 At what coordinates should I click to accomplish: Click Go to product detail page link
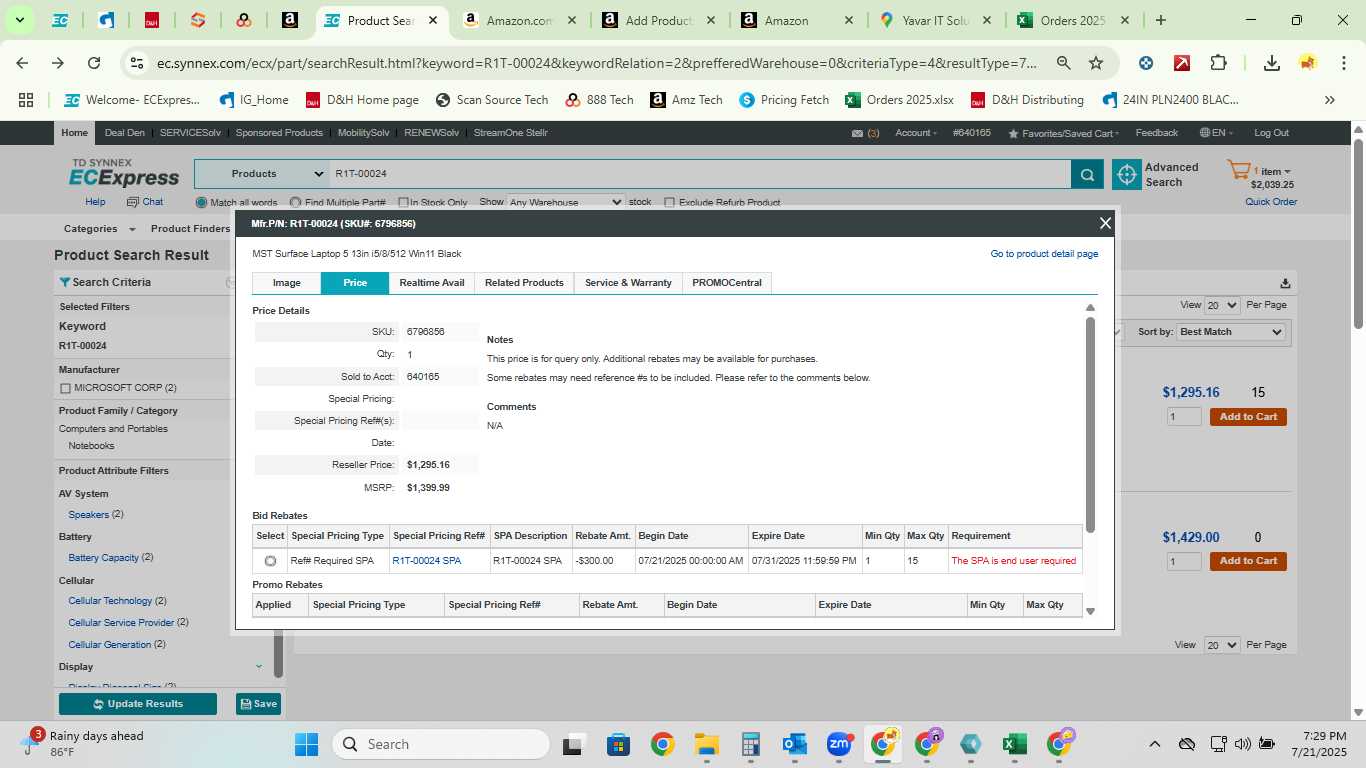(1044, 254)
